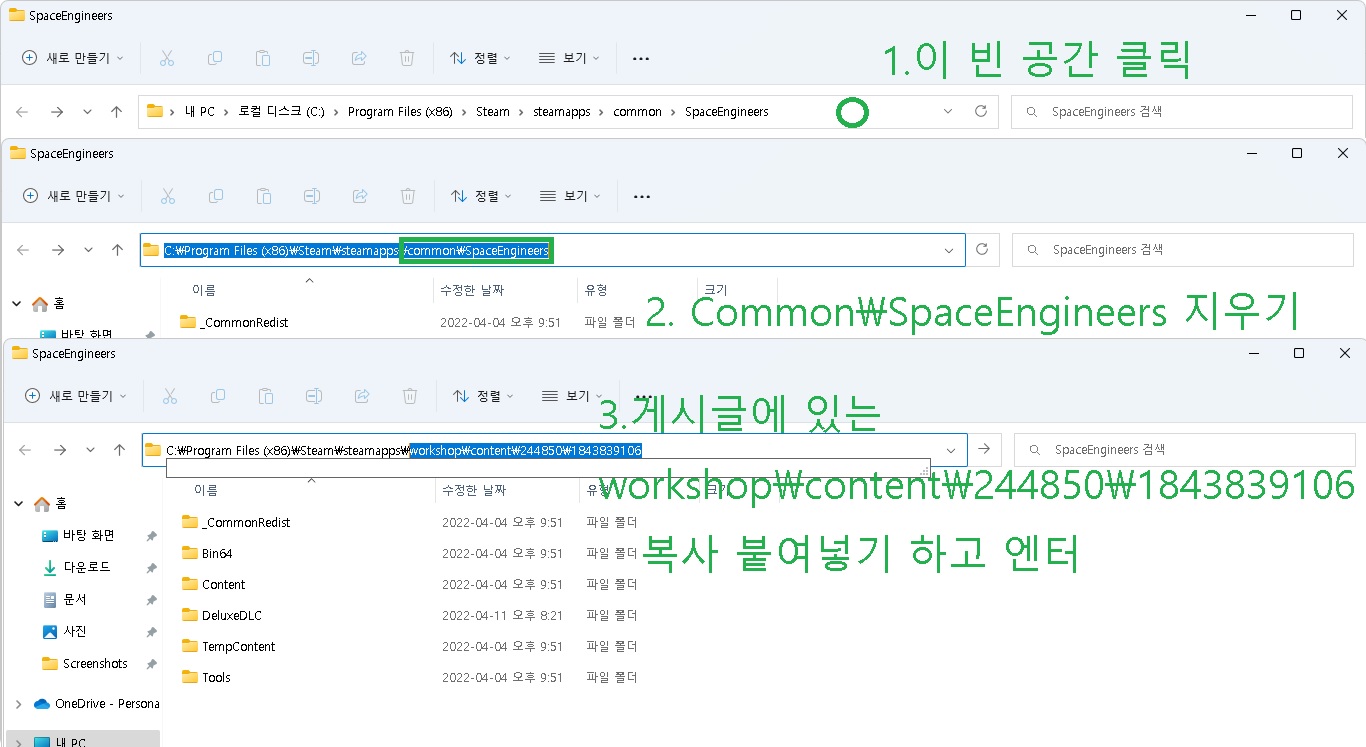Click Program Files (x86) breadcrumb in top window
The image size is (1366, 747).
(400, 112)
